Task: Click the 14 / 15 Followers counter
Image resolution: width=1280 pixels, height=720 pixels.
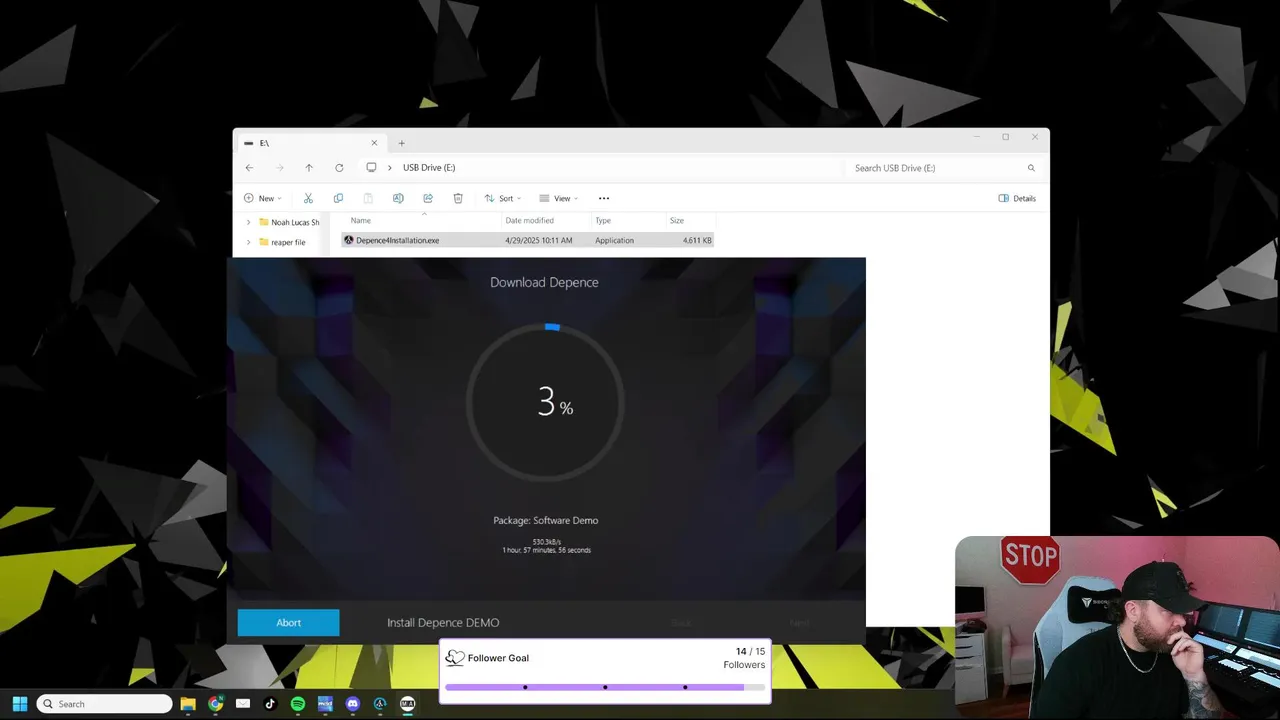Action: click(x=744, y=658)
